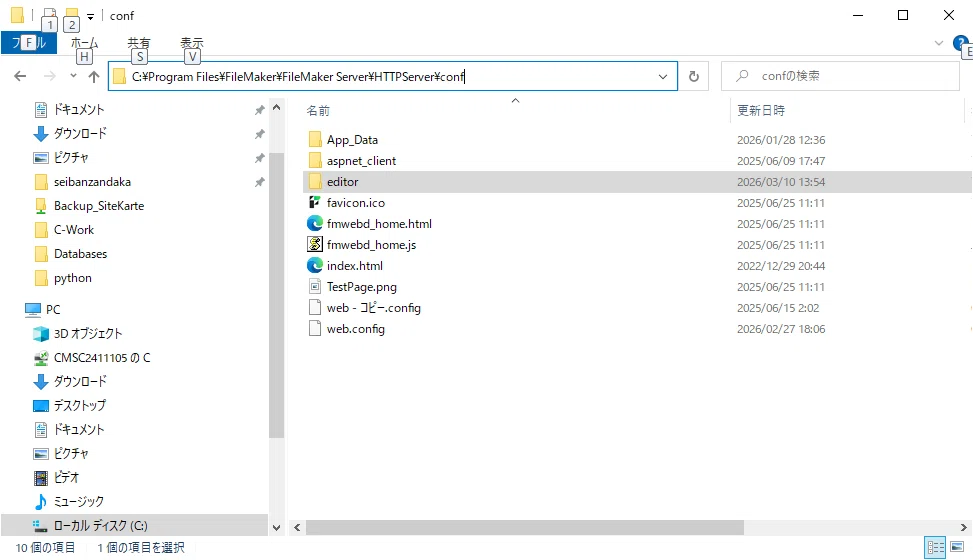Image resolution: width=973 pixels, height=560 pixels.
Task: Open pinned ドキュメント in quick access
Action: click(79, 110)
